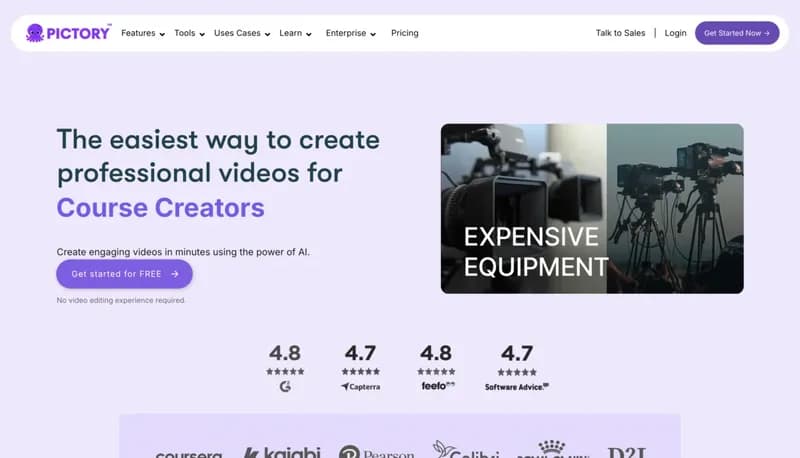Click the star rating above Software Advice
The width and height of the screenshot is (800, 458).
click(x=517, y=372)
